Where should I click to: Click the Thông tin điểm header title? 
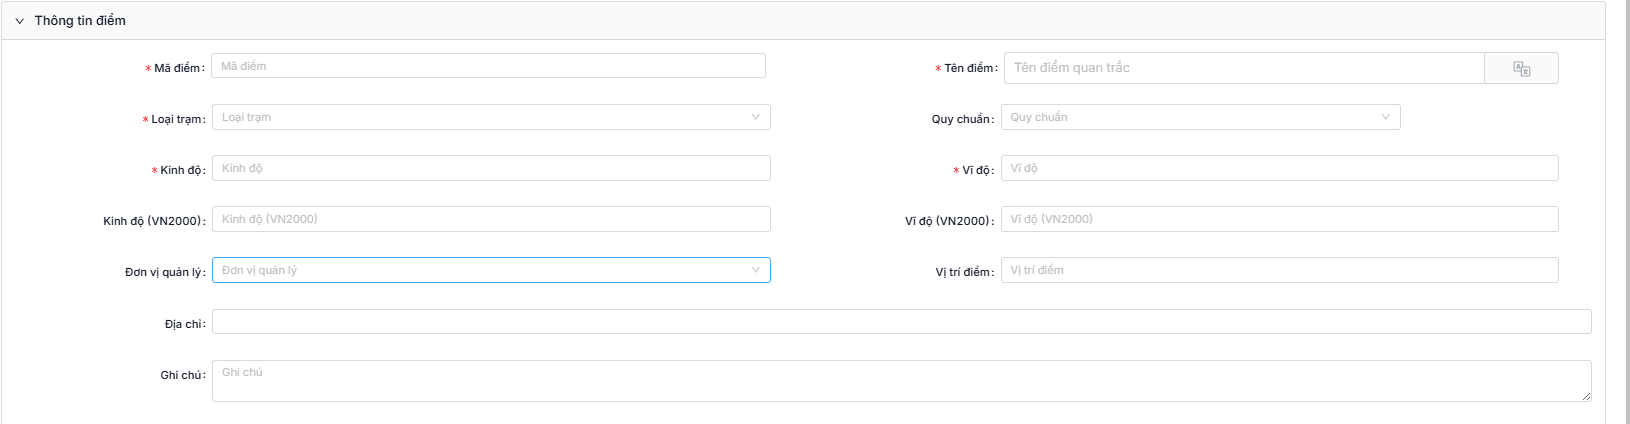[x=80, y=21]
